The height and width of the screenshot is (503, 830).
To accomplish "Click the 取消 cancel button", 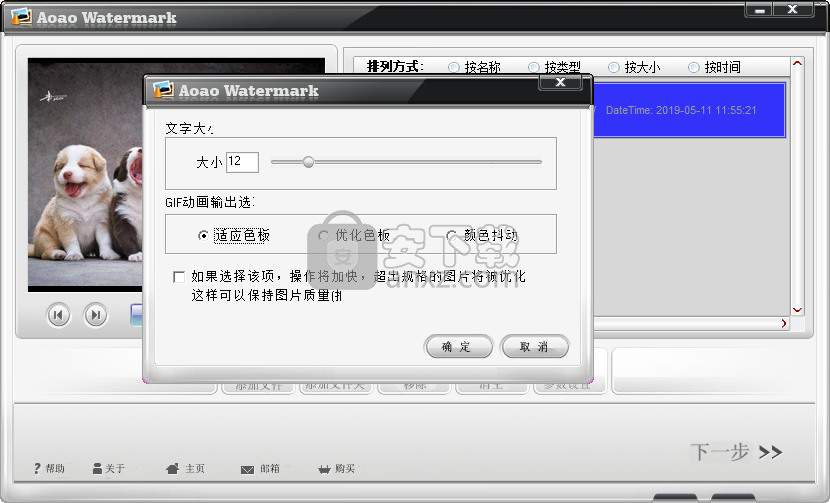I will click(535, 347).
